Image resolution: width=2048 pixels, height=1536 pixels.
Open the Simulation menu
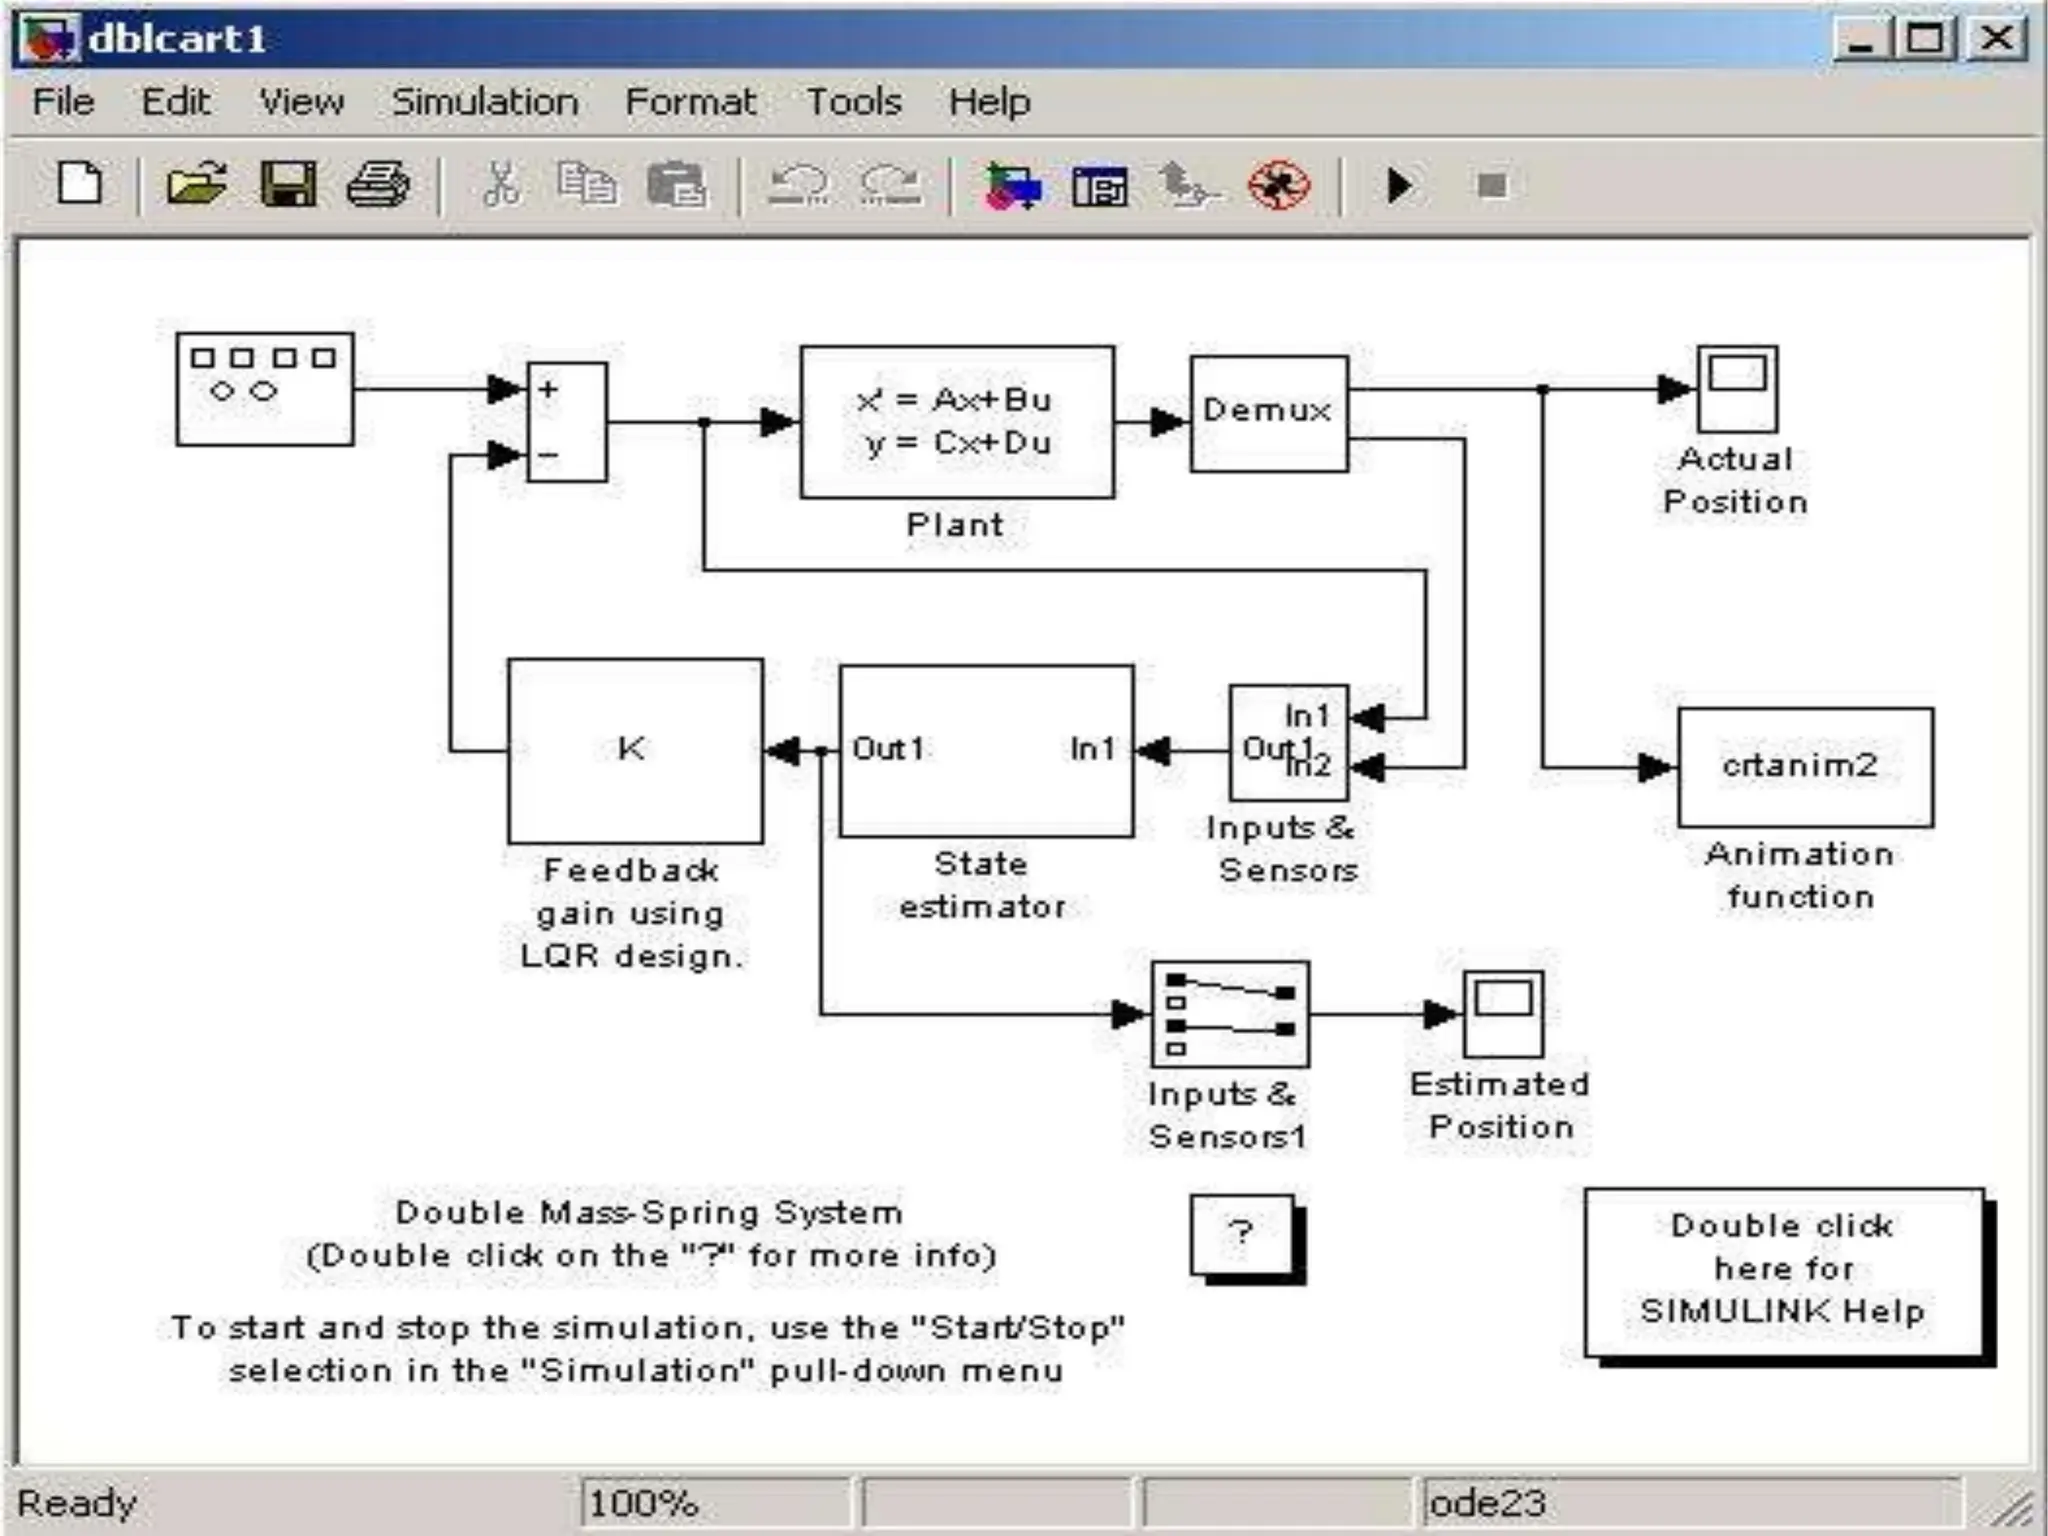coord(484,102)
